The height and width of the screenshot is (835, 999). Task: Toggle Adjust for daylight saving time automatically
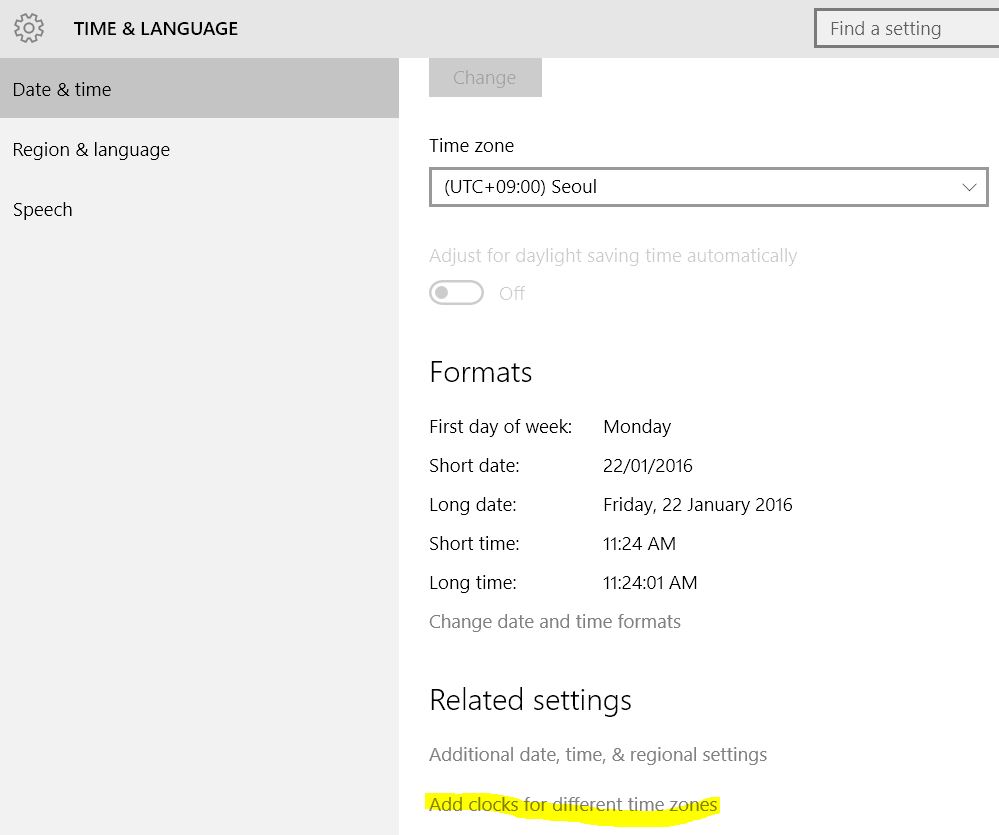pos(456,292)
